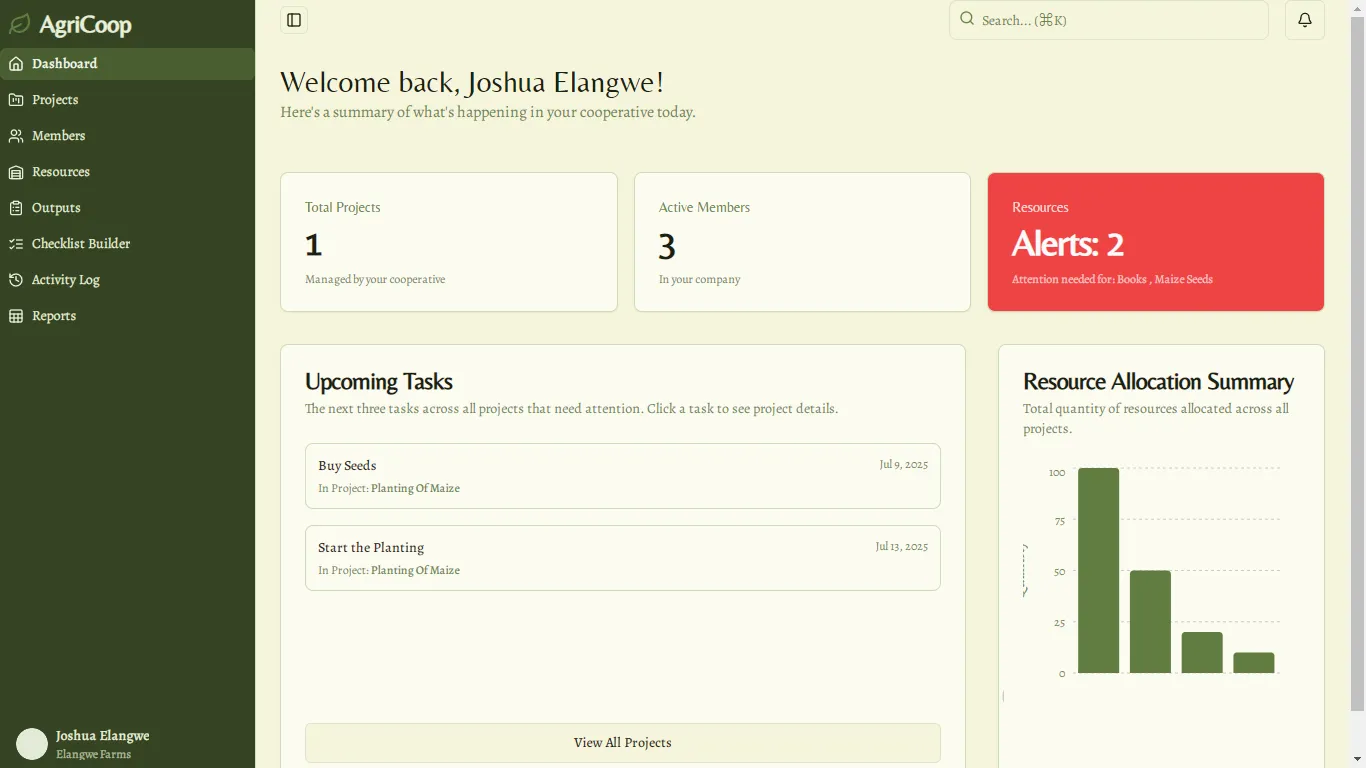Click Planting Of Maize under Start the Planting
The height and width of the screenshot is (768, 1366).
click(x=415, y=571)
